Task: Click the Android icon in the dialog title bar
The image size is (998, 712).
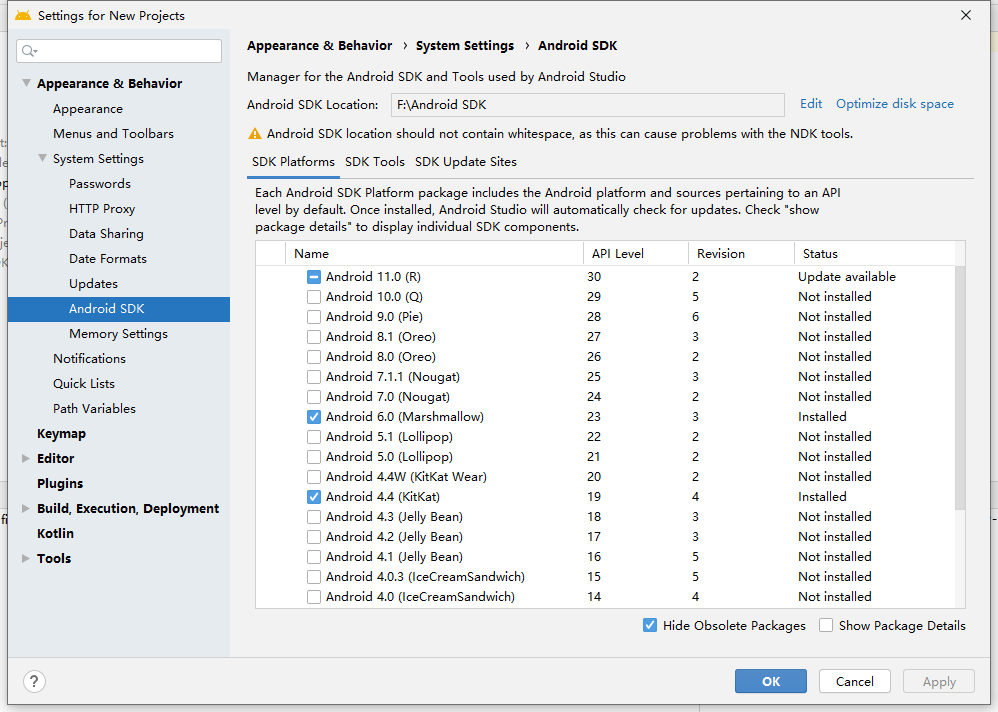Action: (x=25, y=15)
